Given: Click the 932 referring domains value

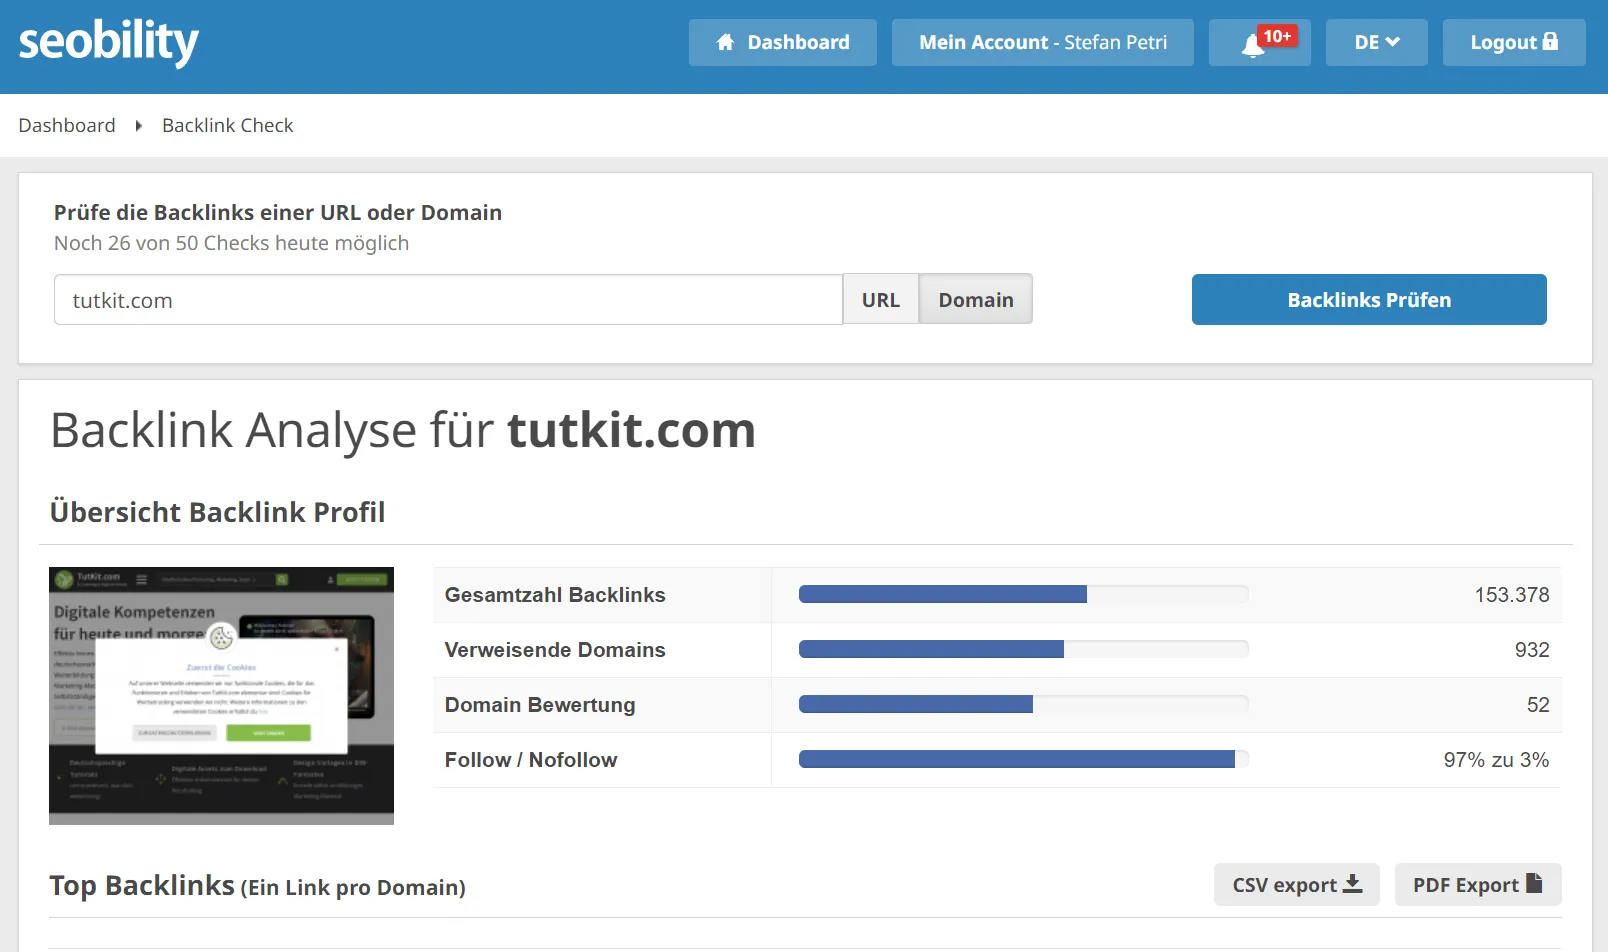Looking at the screenshot, I should pyautogui.click(x=1532, y=650).
